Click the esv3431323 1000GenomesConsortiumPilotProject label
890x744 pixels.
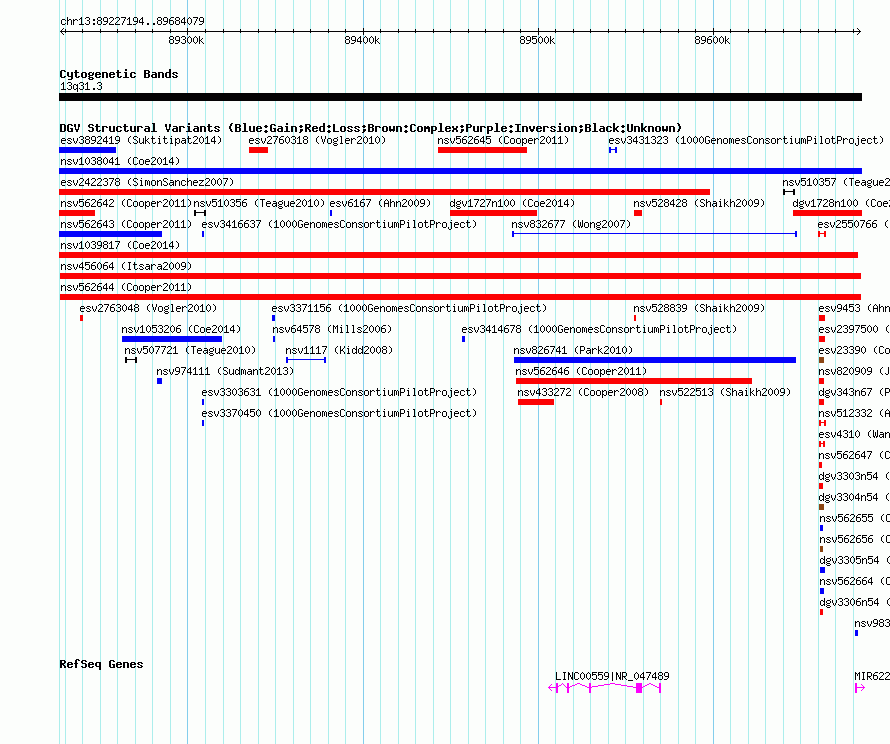click(x=746, y=140)
